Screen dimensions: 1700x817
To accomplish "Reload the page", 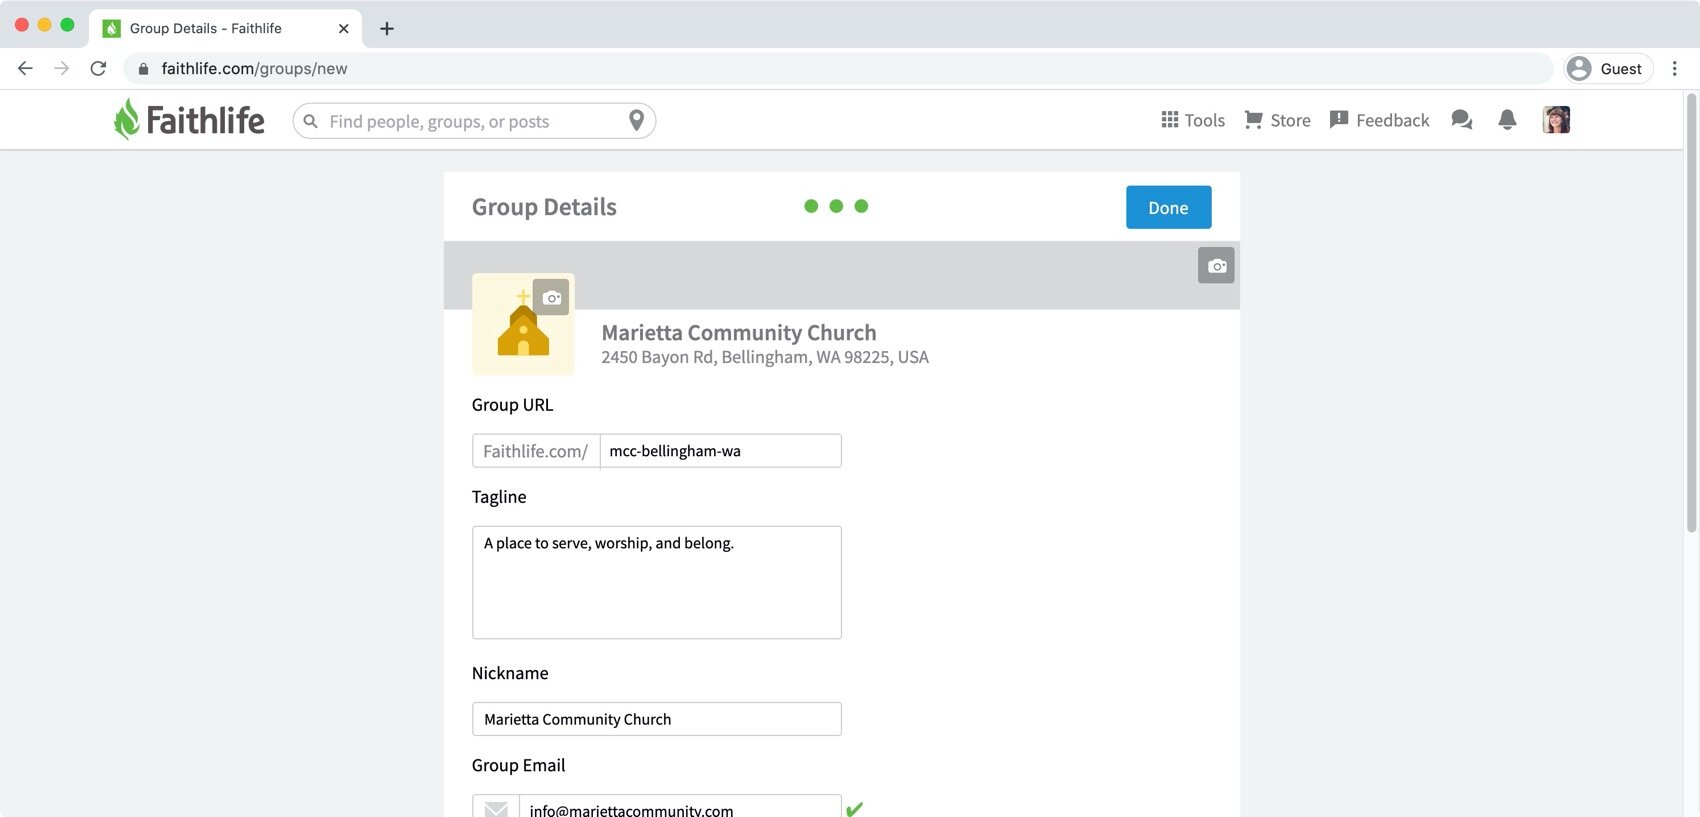I will coord(98,68).
